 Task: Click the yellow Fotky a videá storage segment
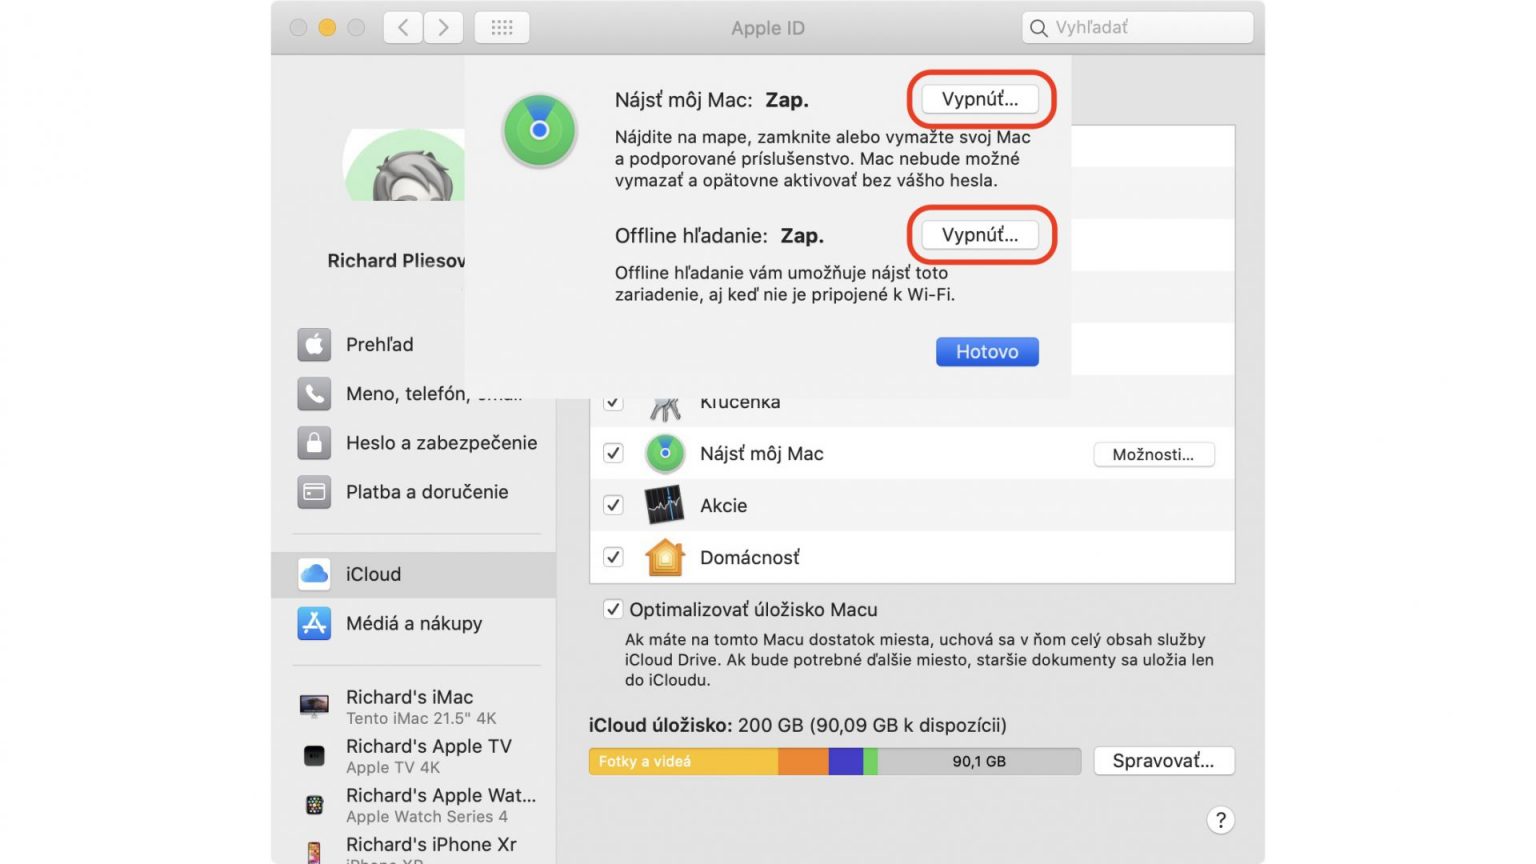tap(683, 761)
